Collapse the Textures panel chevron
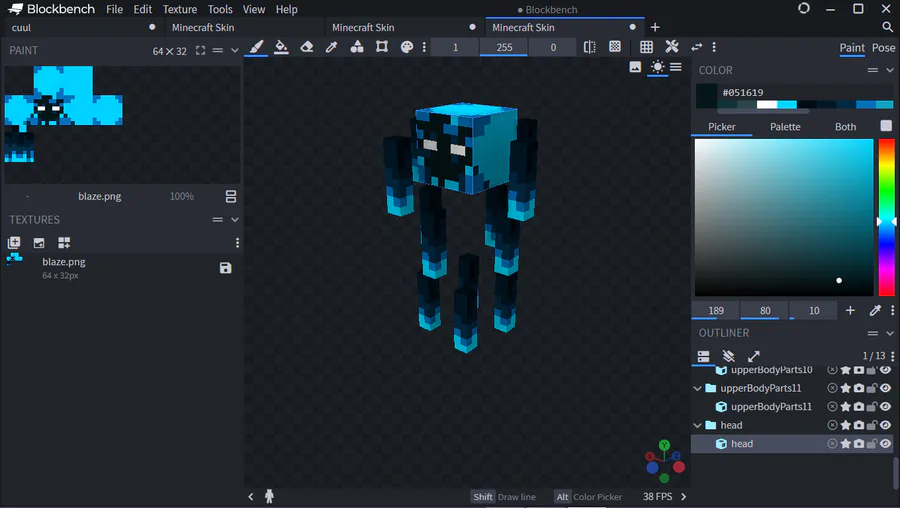 coord(234,220)
